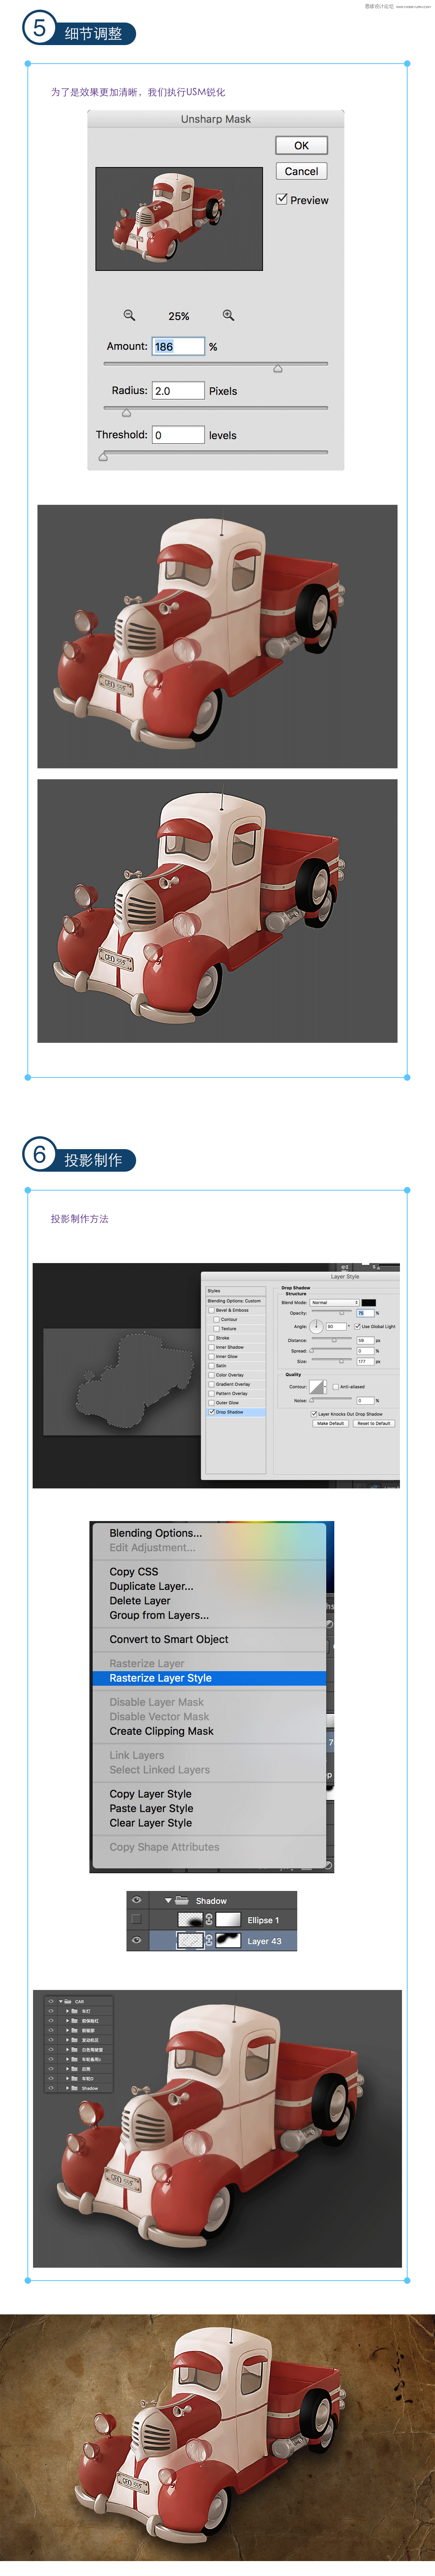Enable Inner Shadow layer style
This screenshot has width=435, height=2576.
coord(212,1347)
